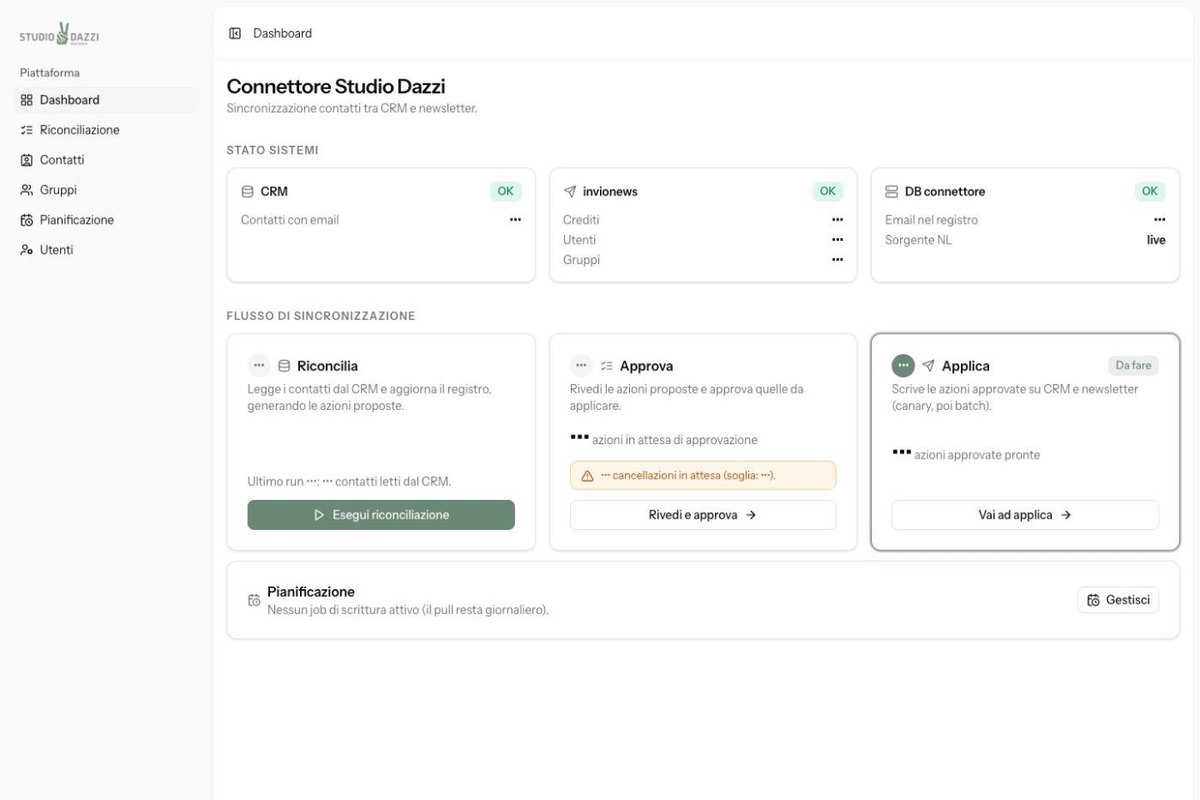The width and height of the screenshot is (1200, 800).
Task: Run Esegui riconciliazione
Action: (x=381, y=515)
